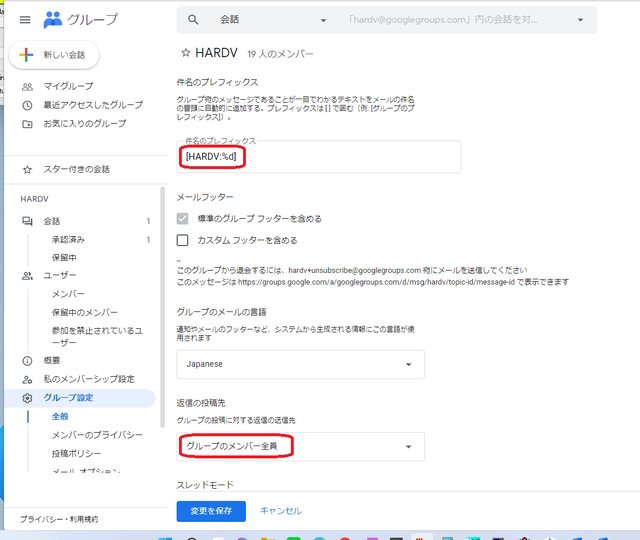Image resolution: width=640 pixels, height=540 pixels.
Task: Open 概要 page
Action: (x=52, y=361)
